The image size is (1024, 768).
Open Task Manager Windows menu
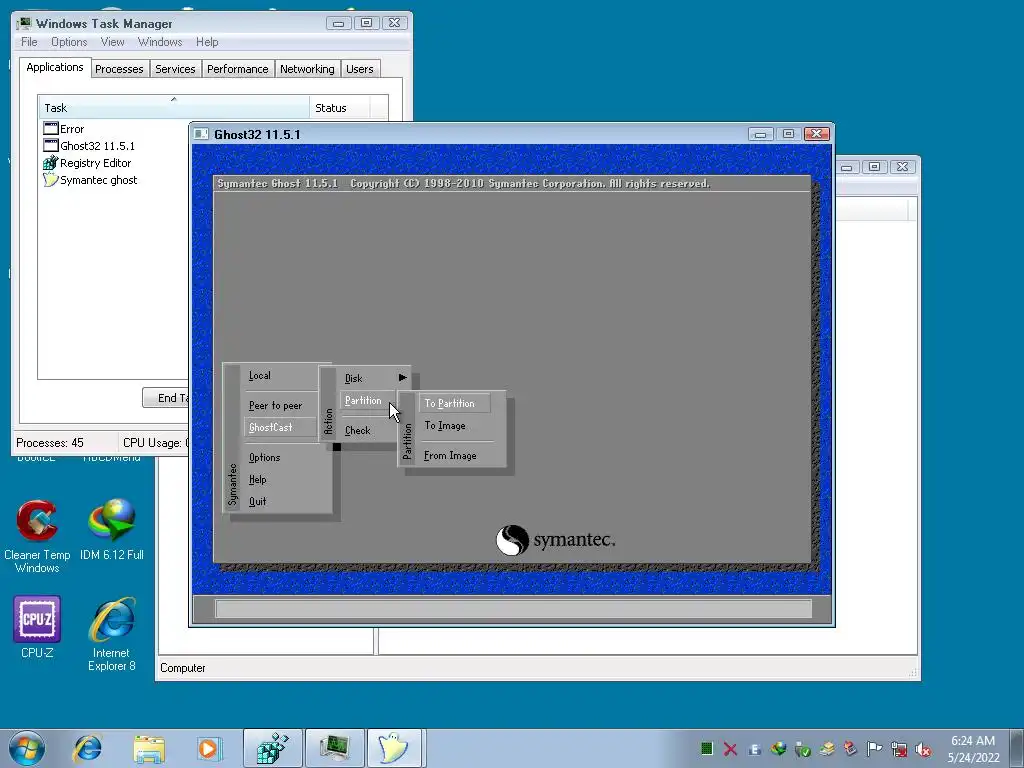160,42
